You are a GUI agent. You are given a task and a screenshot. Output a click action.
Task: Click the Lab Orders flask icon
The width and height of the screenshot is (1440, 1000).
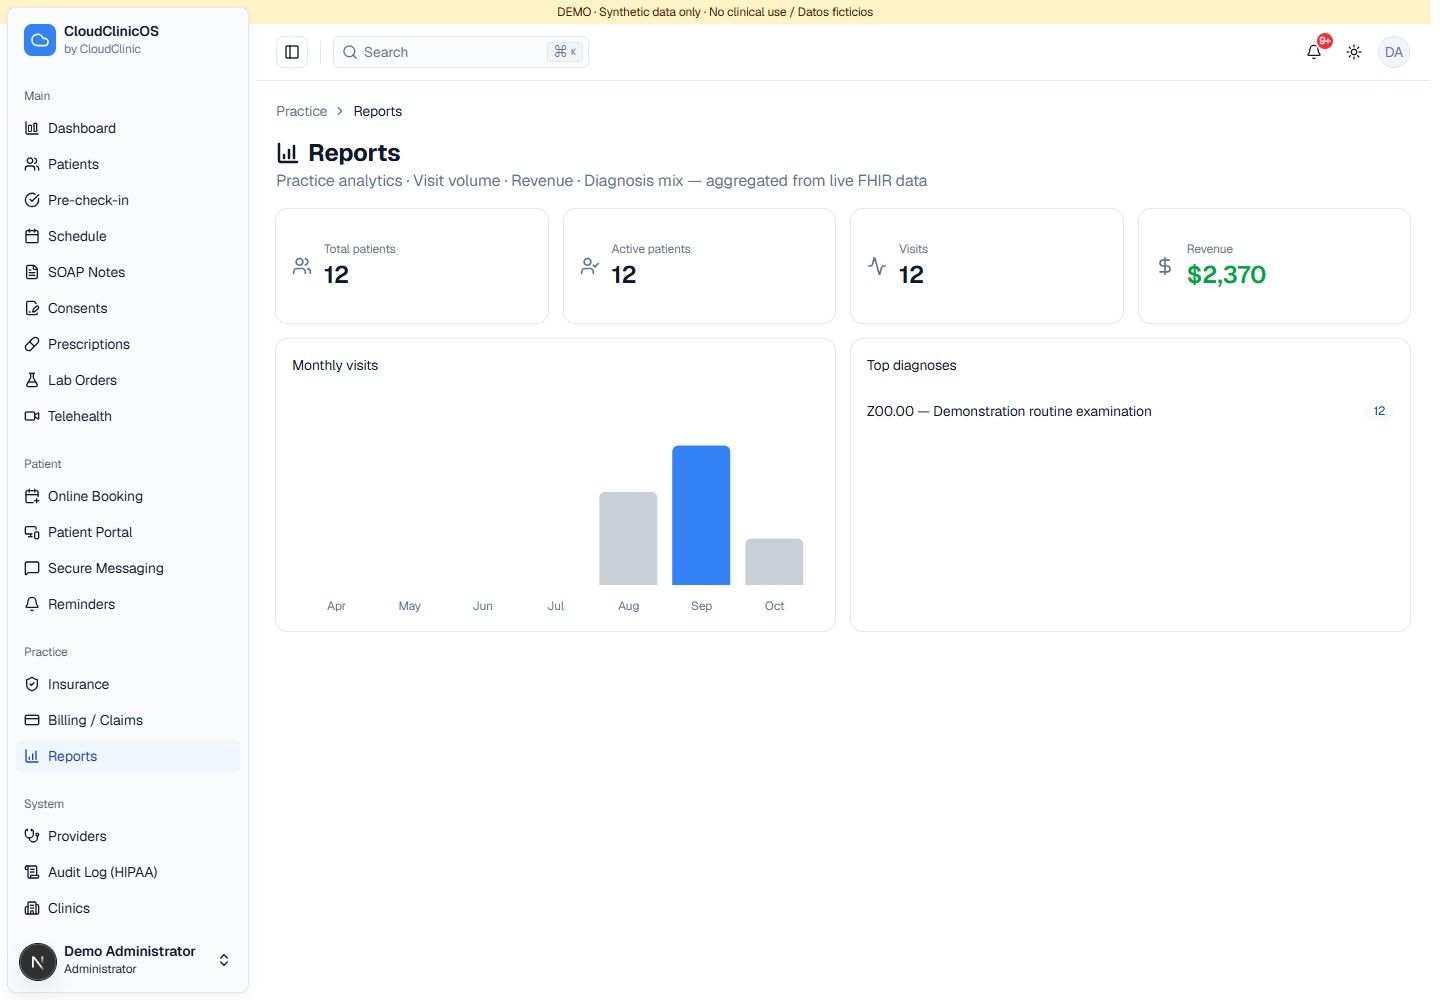tap(32, 380)
